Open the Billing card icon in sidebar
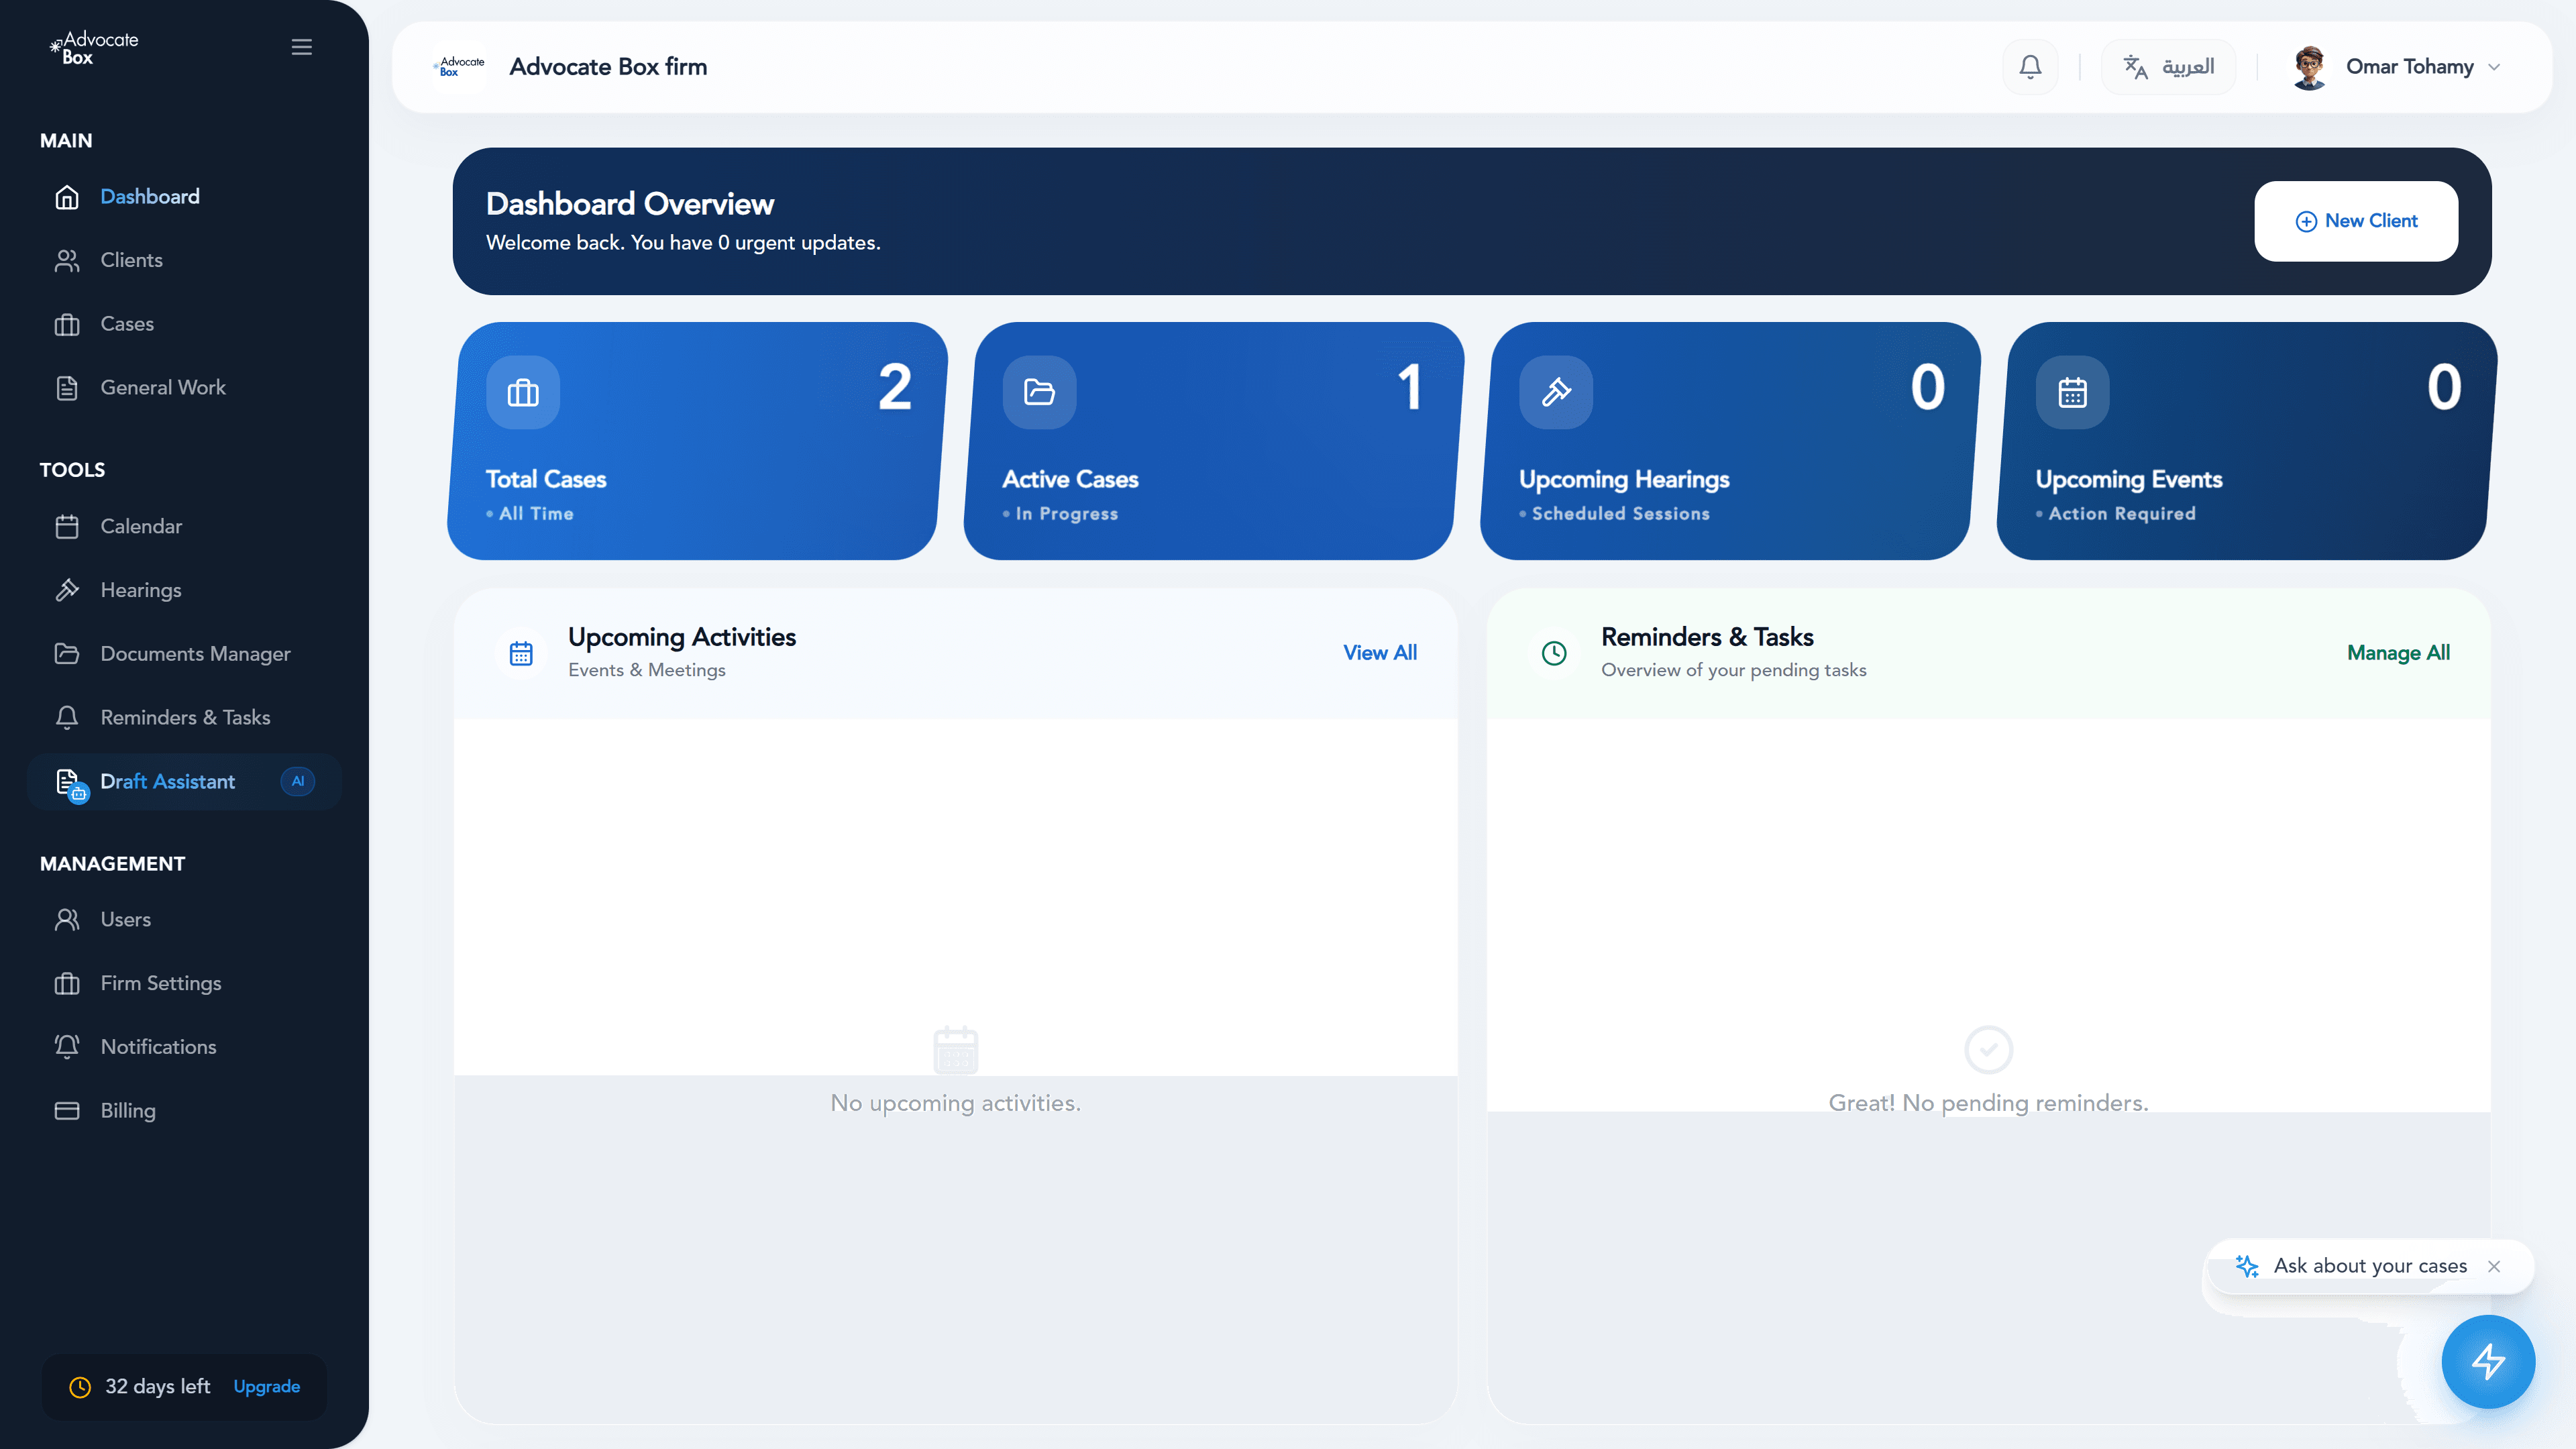The height and width of the screenshot is (1449, 2576). (67, 1110)
